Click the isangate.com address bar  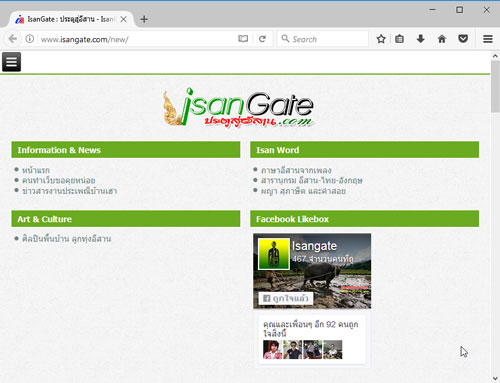click(138, 39)
